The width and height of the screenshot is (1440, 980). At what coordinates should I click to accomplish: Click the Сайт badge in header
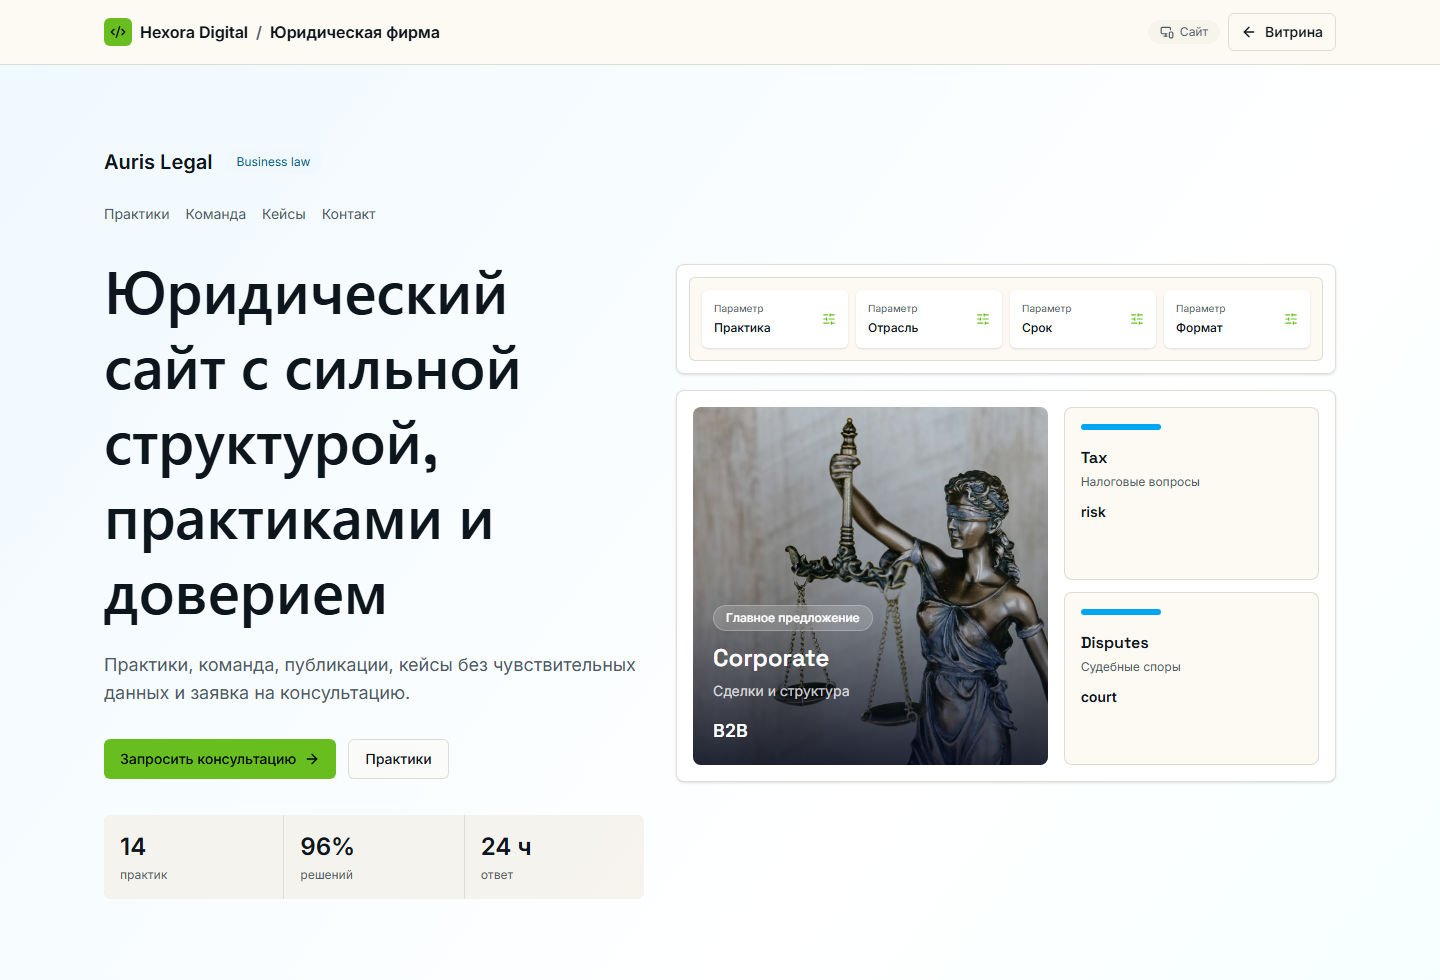tap(1184, 32)
